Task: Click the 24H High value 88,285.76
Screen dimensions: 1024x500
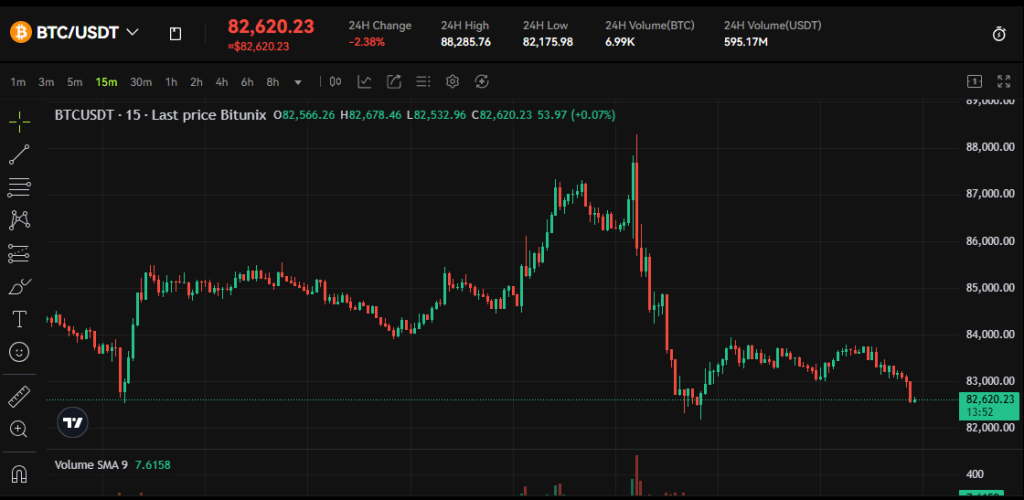Action: click(x=466, y=42)
